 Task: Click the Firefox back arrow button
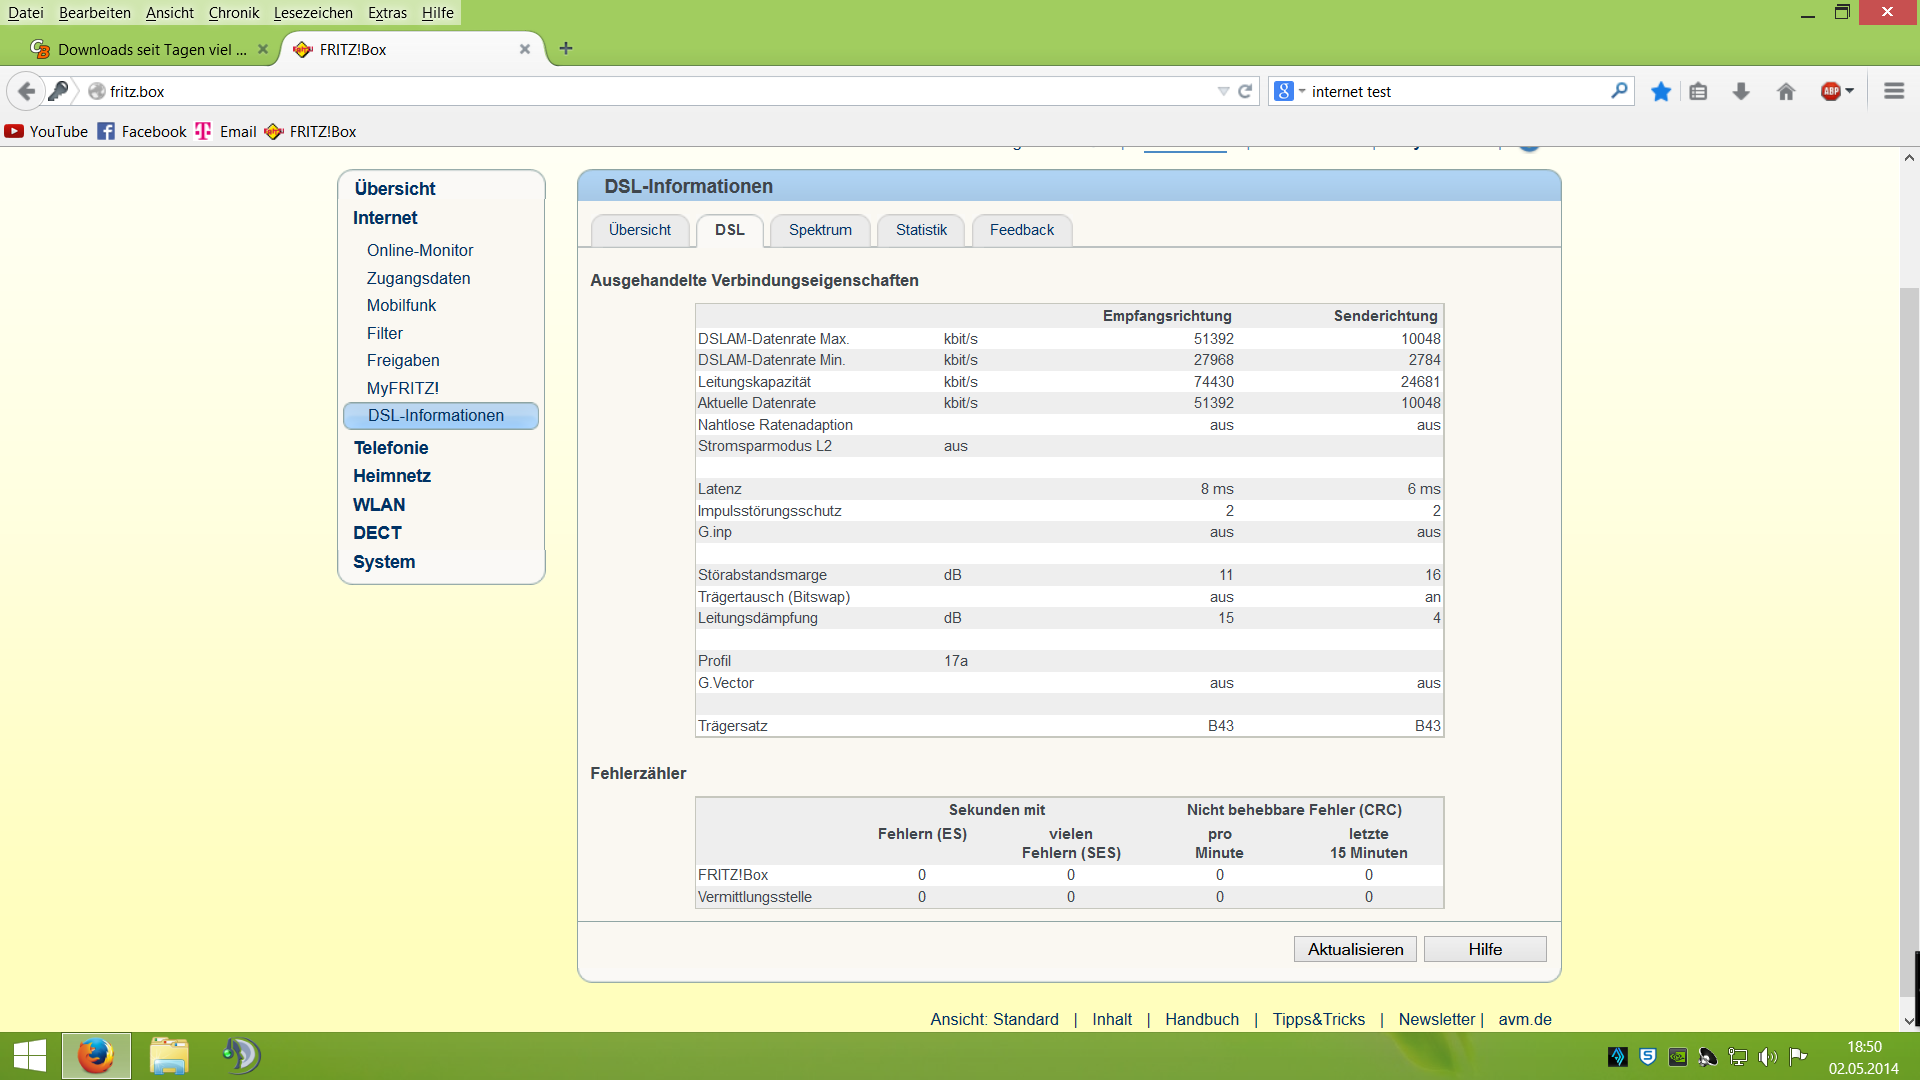pyautogui.click(x=27, y=91)
